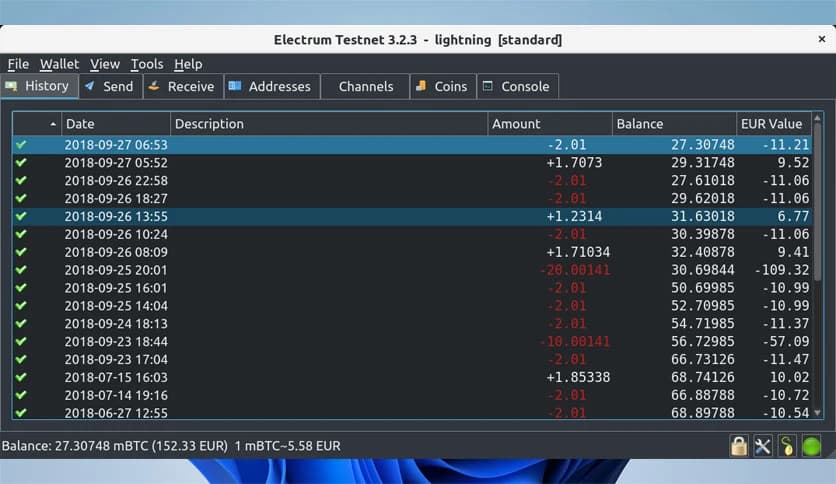Viewport: 836px width, 484px height.
Task: Open the File menu
Action: (x=18, y=64)
